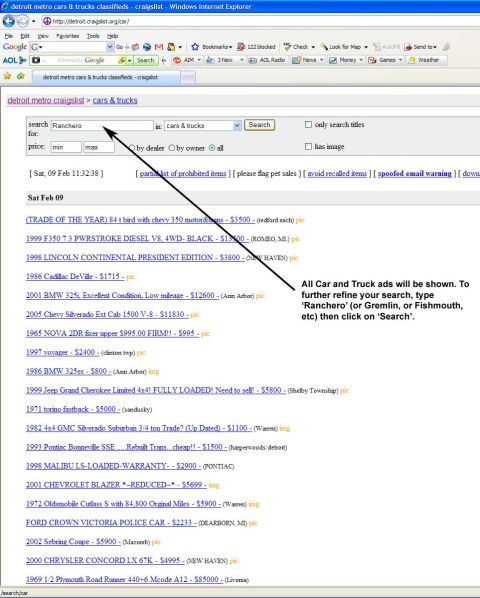Open the 'cars & trucks' category dropdown
Screen dimensions: 480x598
pyautogui.click(x=203, y=125)
